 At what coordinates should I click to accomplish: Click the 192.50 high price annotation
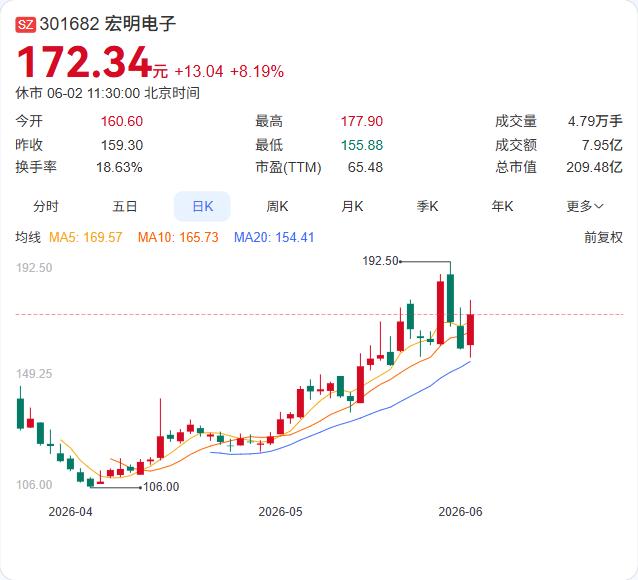click(x=380, y=261)
